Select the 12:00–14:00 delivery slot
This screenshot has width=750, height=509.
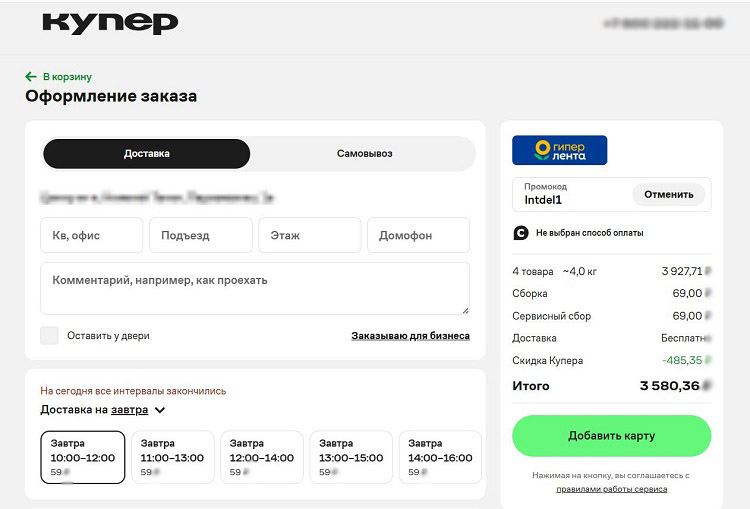tap(261, 457)
